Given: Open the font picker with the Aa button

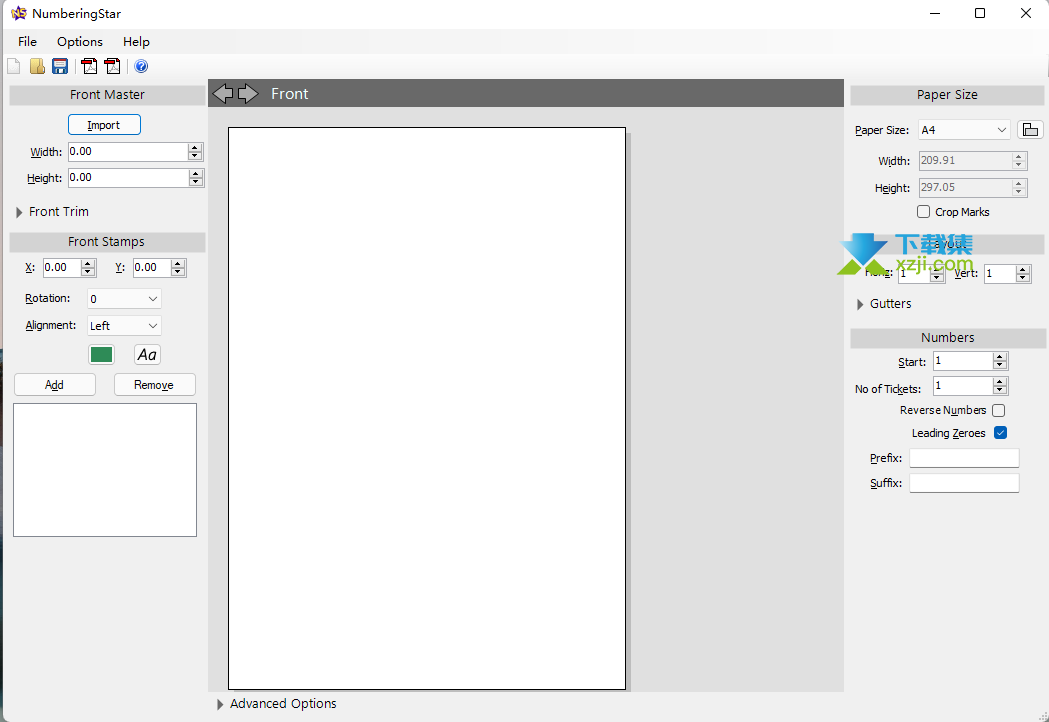Looking at the screenshot, I should pos(147,355).
